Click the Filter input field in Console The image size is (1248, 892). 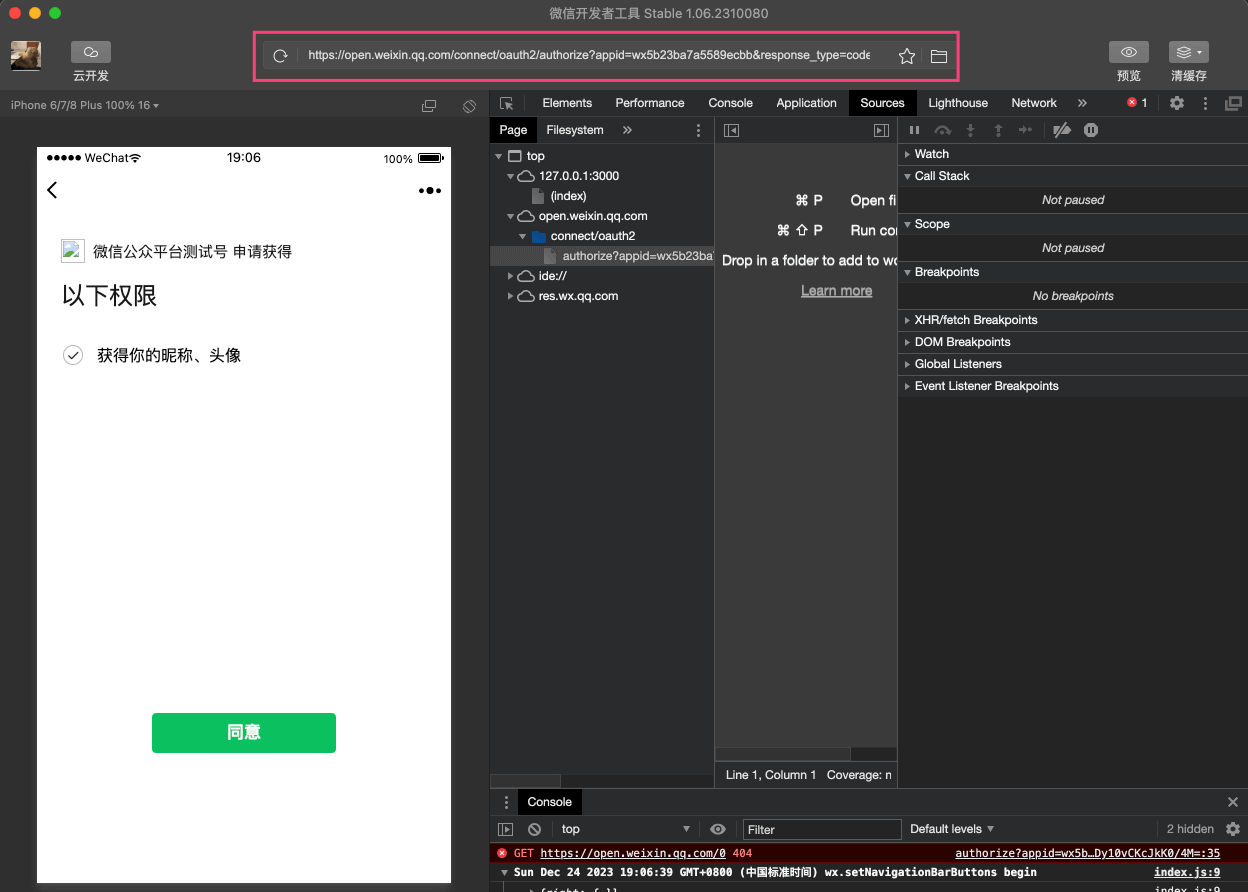pyautogui.click(x=821, y=829)
